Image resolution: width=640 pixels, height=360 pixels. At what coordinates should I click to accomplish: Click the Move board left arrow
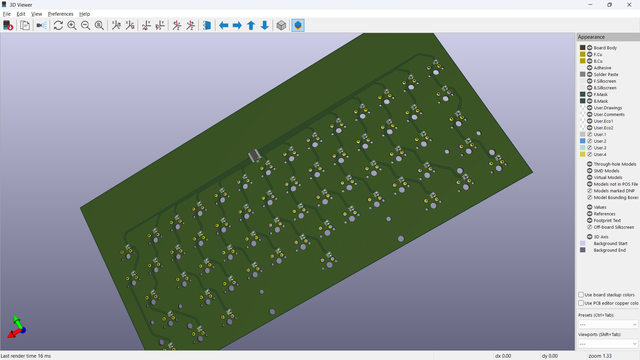coord(224,25)
